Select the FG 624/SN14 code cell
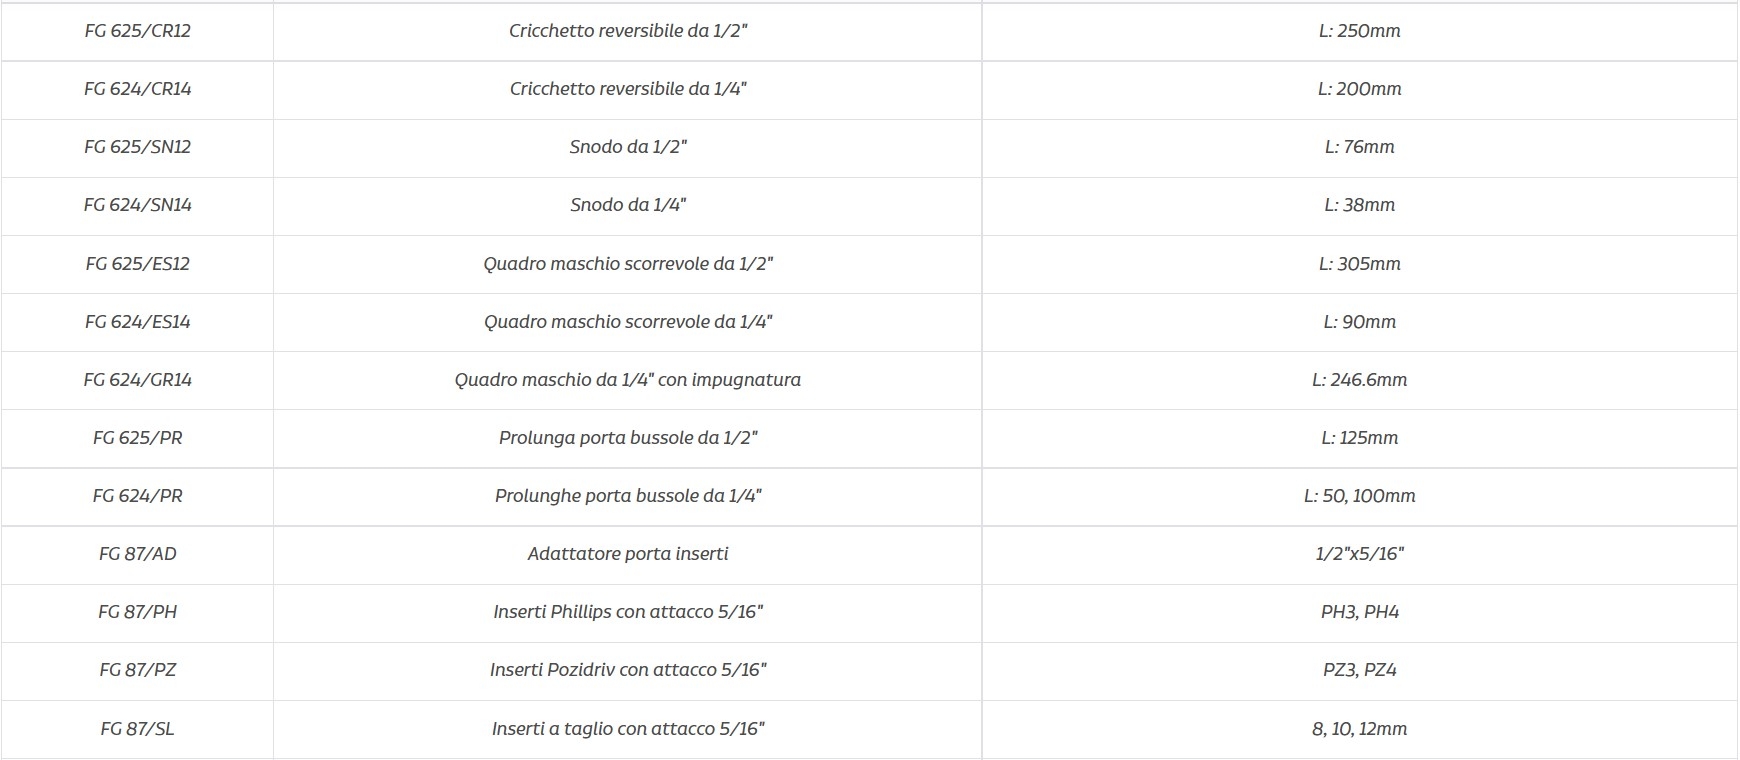The image size is (1740, 760). pos(137,205)
